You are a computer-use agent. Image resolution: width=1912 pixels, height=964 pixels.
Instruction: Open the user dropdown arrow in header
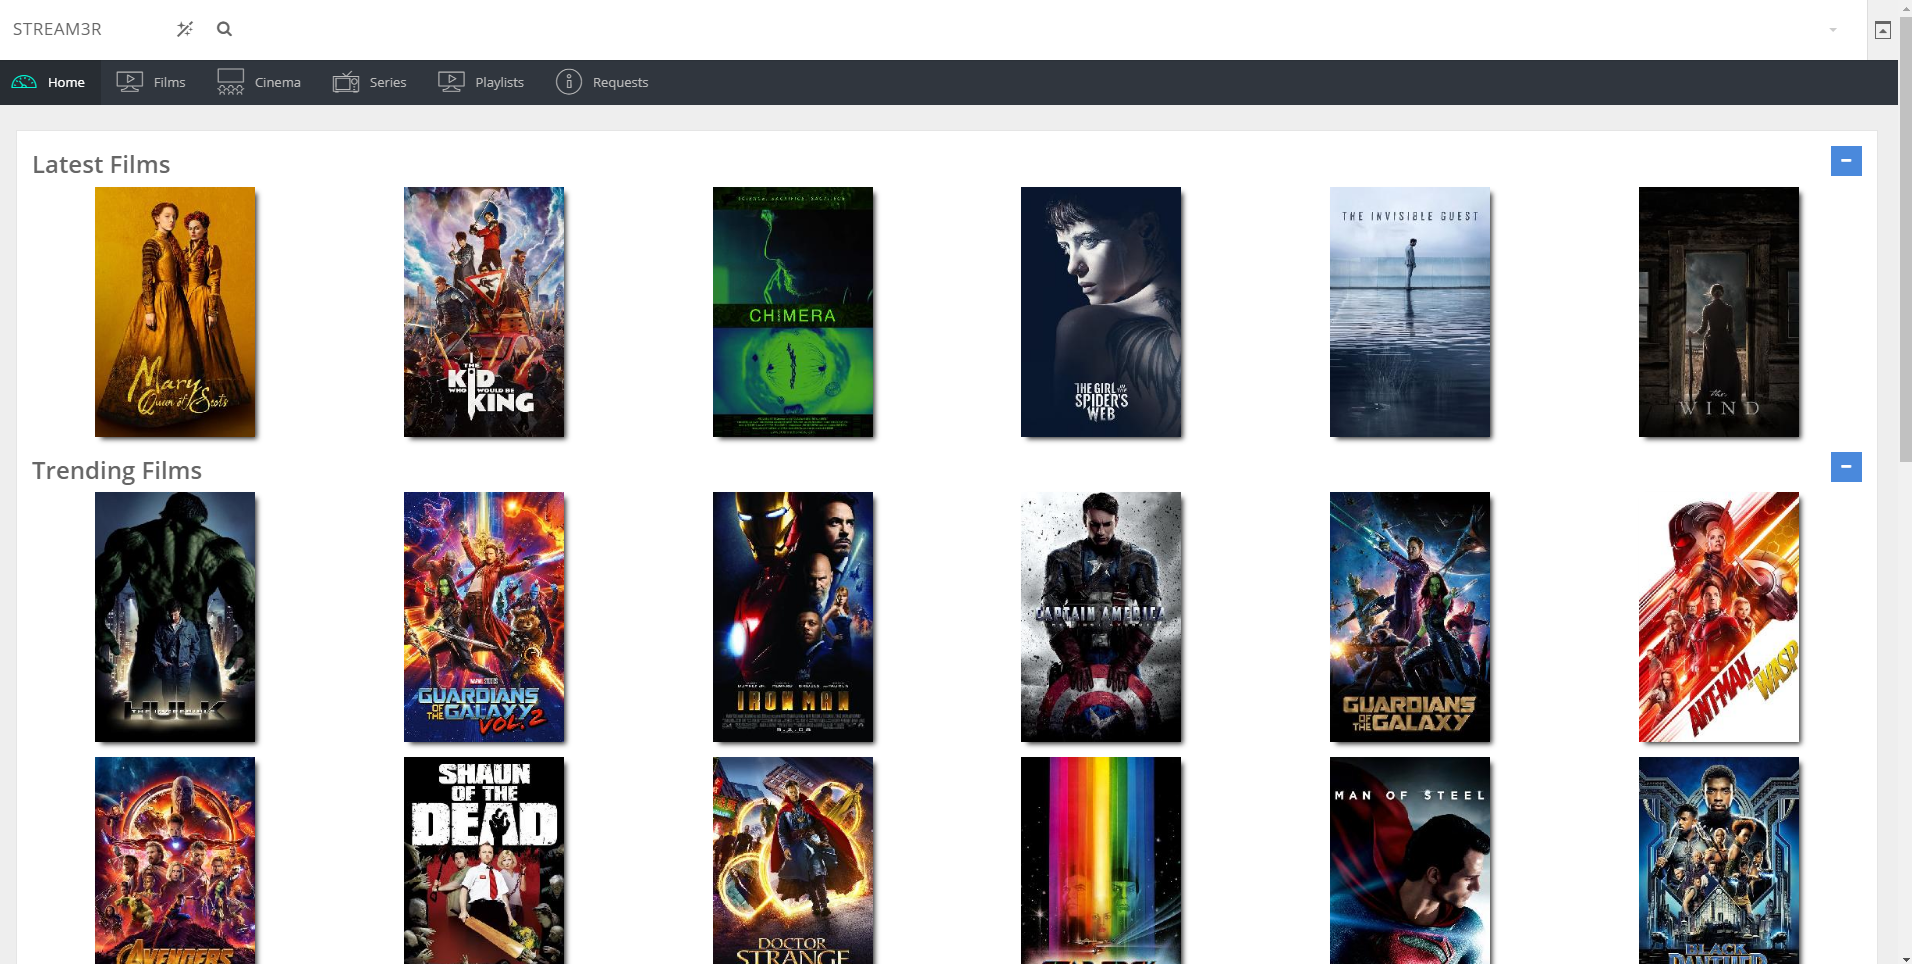click(x=1833, y=30)
